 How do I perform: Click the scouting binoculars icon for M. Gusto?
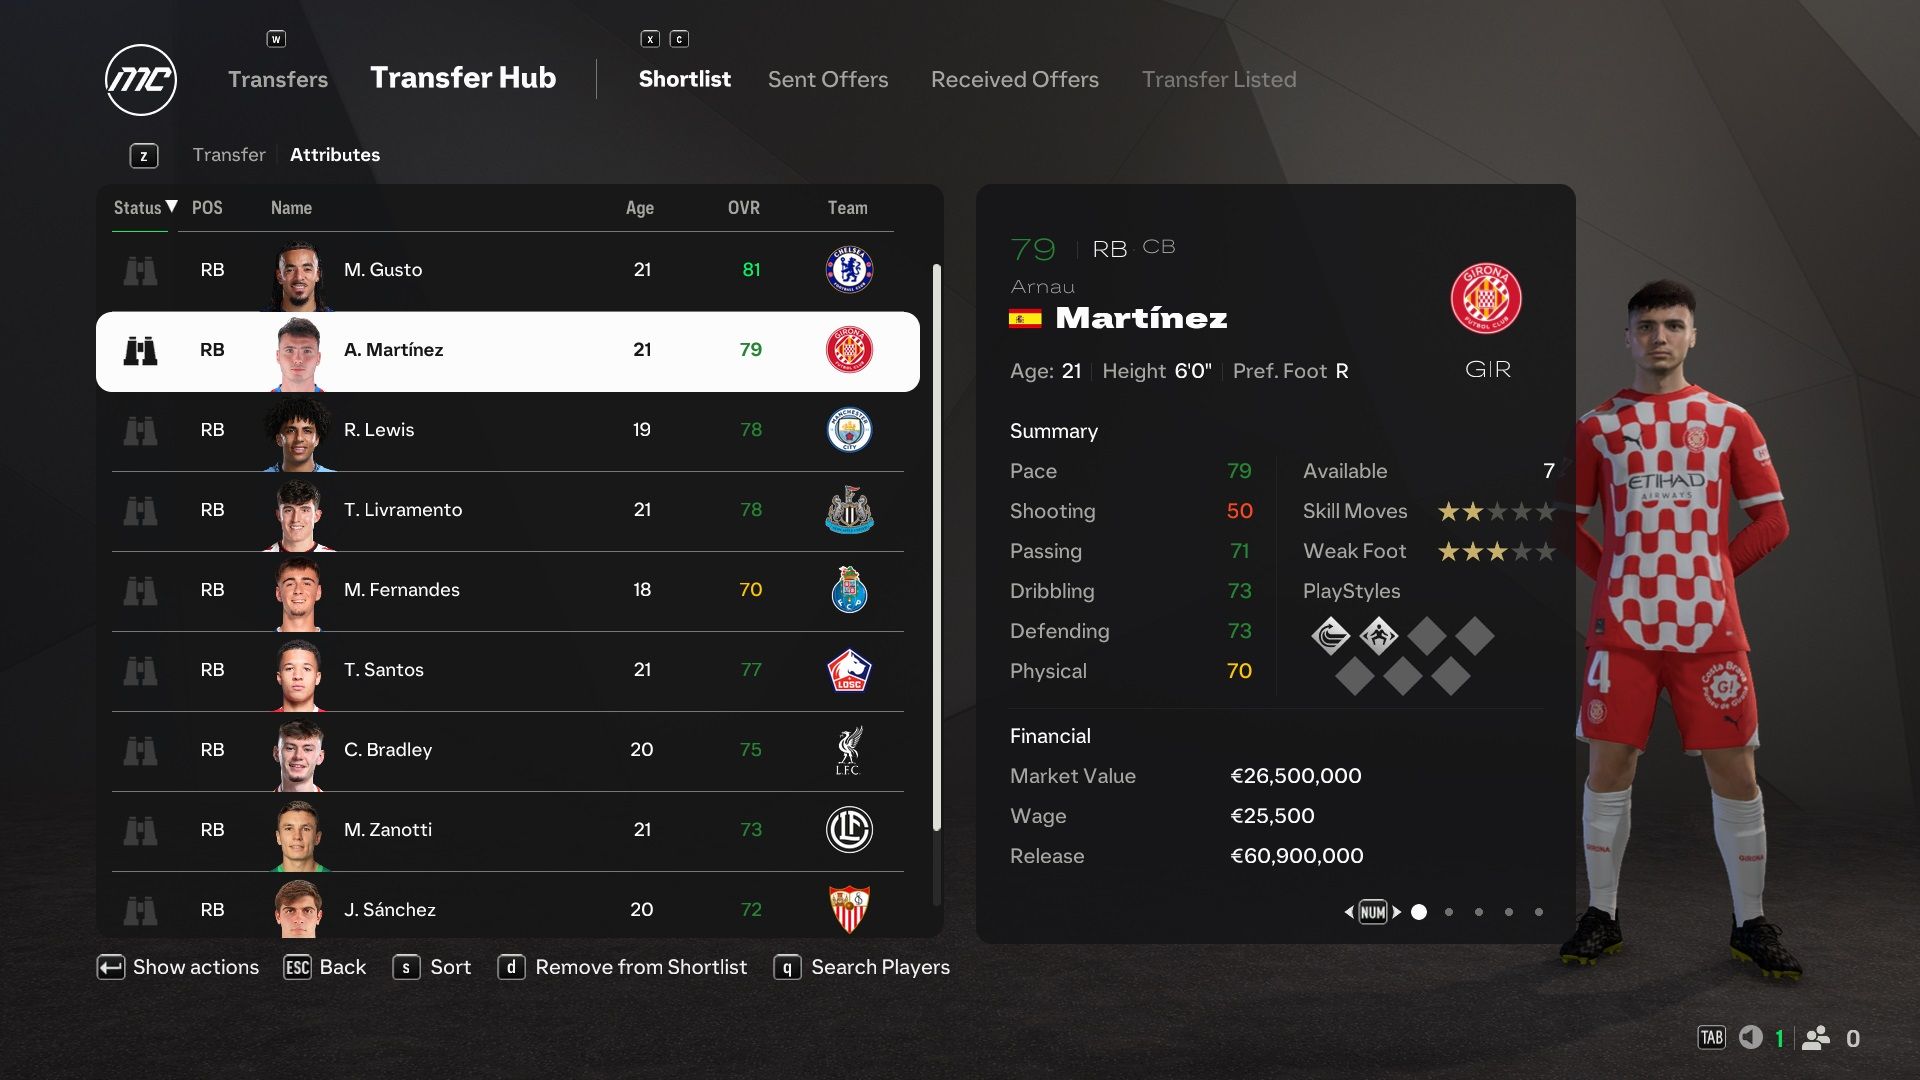click(138, 269)
